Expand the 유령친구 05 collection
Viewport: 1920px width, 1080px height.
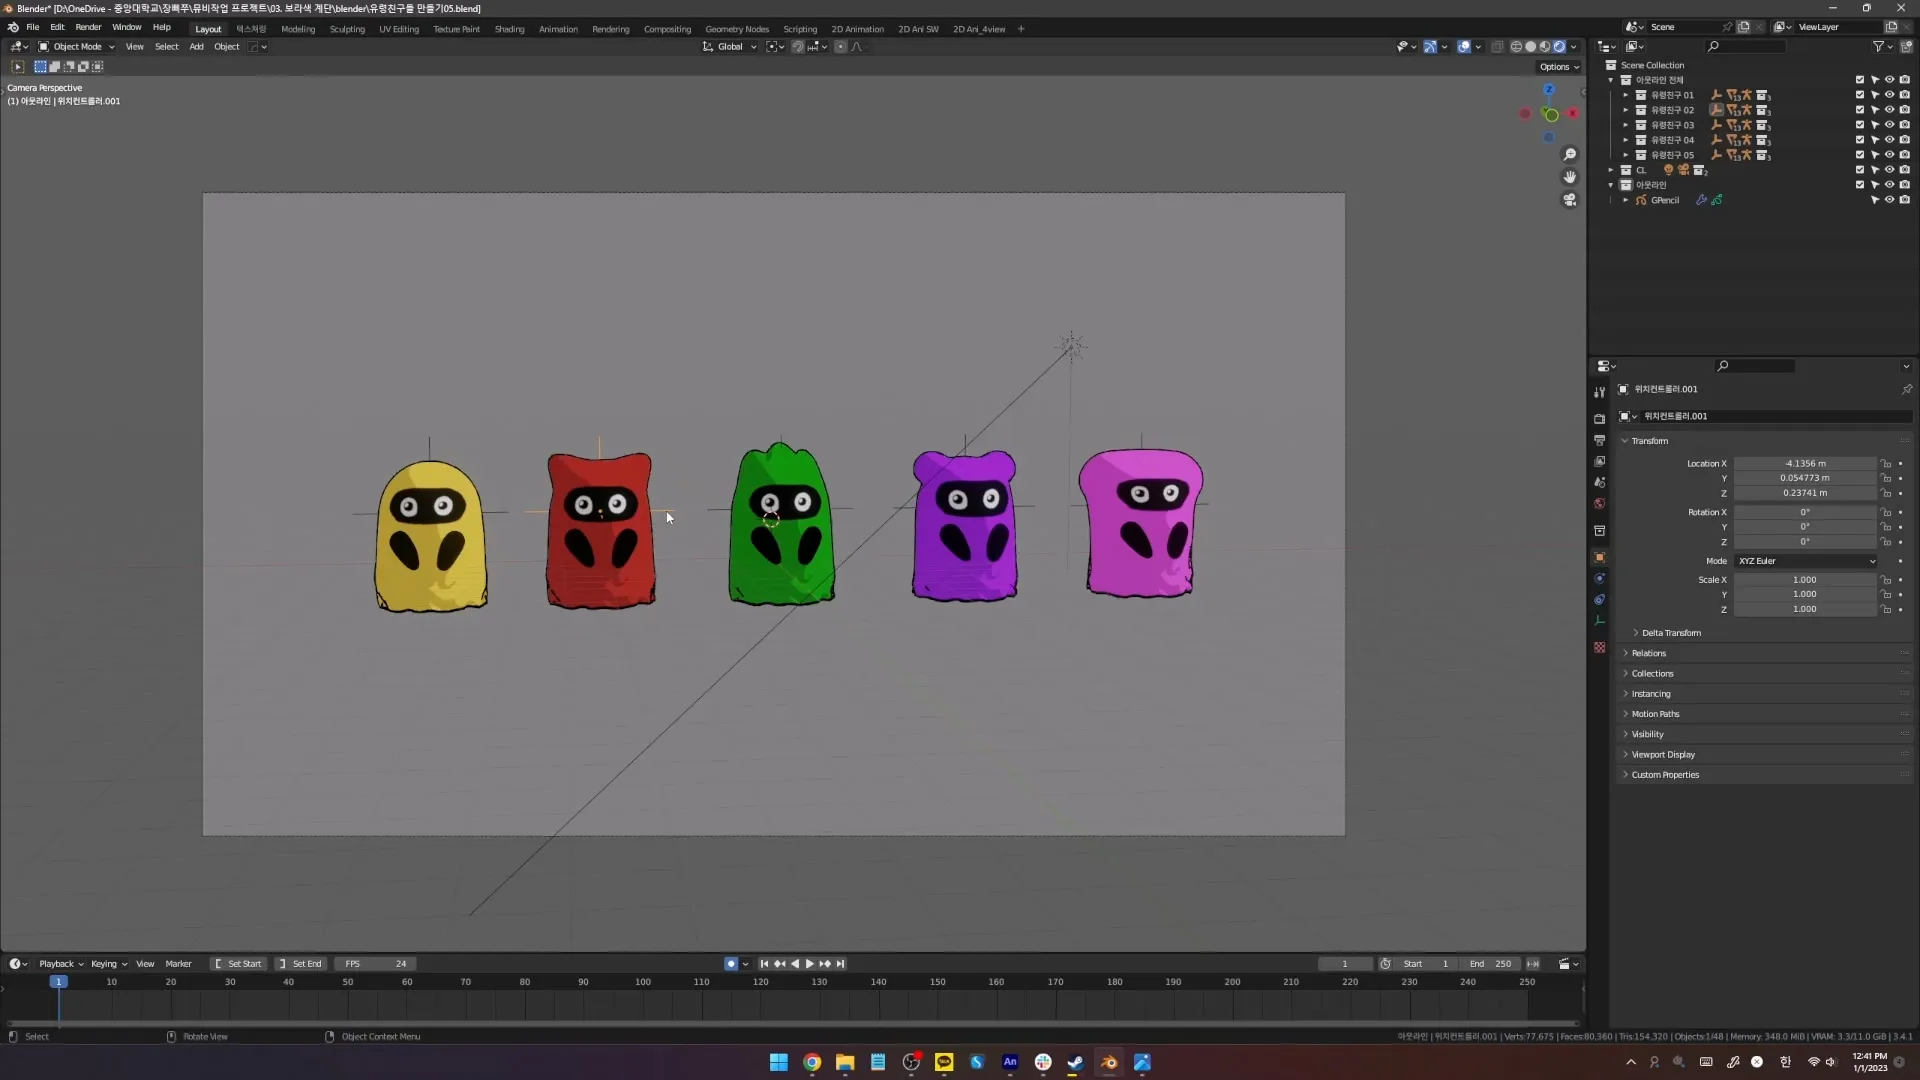pos(1626,155)
